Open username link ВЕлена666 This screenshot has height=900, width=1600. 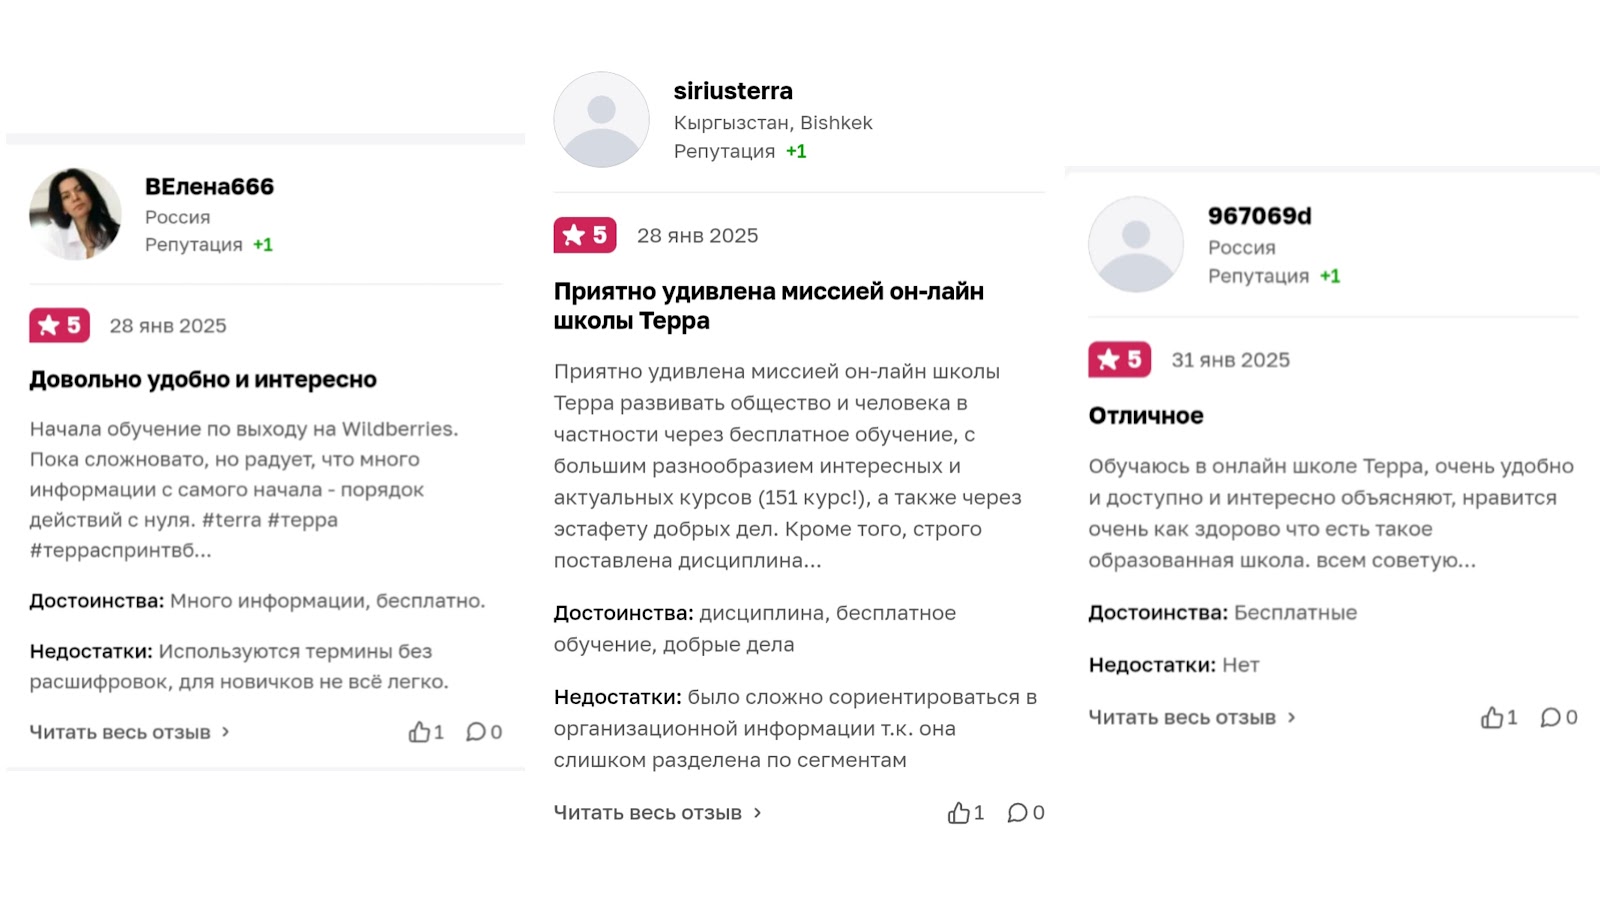point(209,187)
